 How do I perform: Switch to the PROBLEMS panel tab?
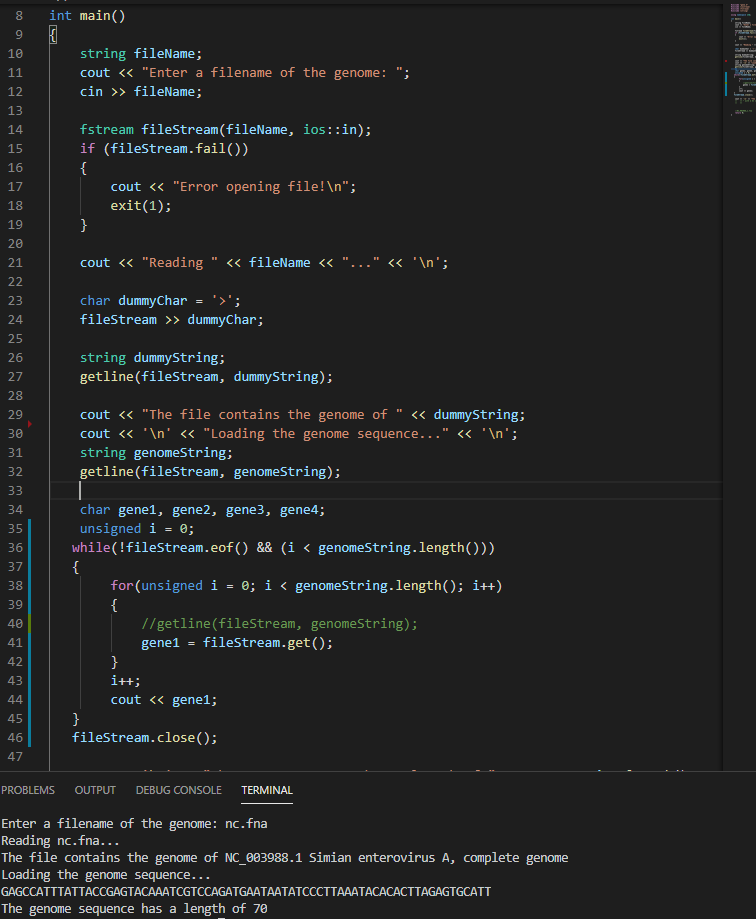(28, 790)
